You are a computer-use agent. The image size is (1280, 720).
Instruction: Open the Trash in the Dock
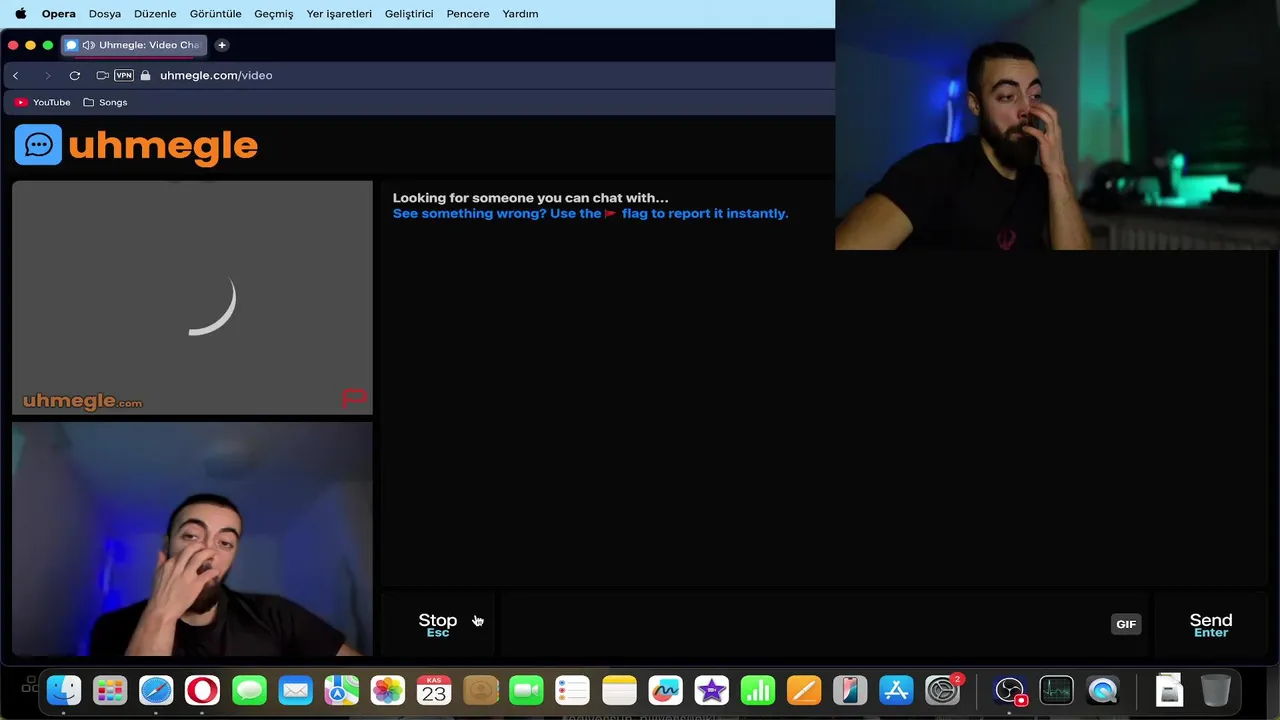[x=1215, y=690]
